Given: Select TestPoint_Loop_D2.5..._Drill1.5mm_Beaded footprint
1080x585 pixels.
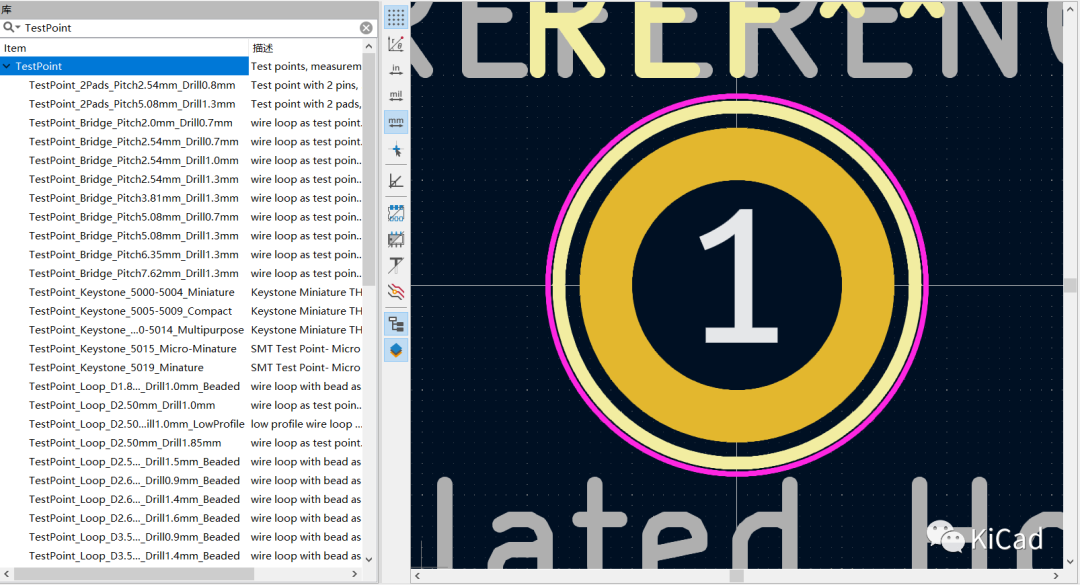Looking at the screenshot, I should coord(134,462).
